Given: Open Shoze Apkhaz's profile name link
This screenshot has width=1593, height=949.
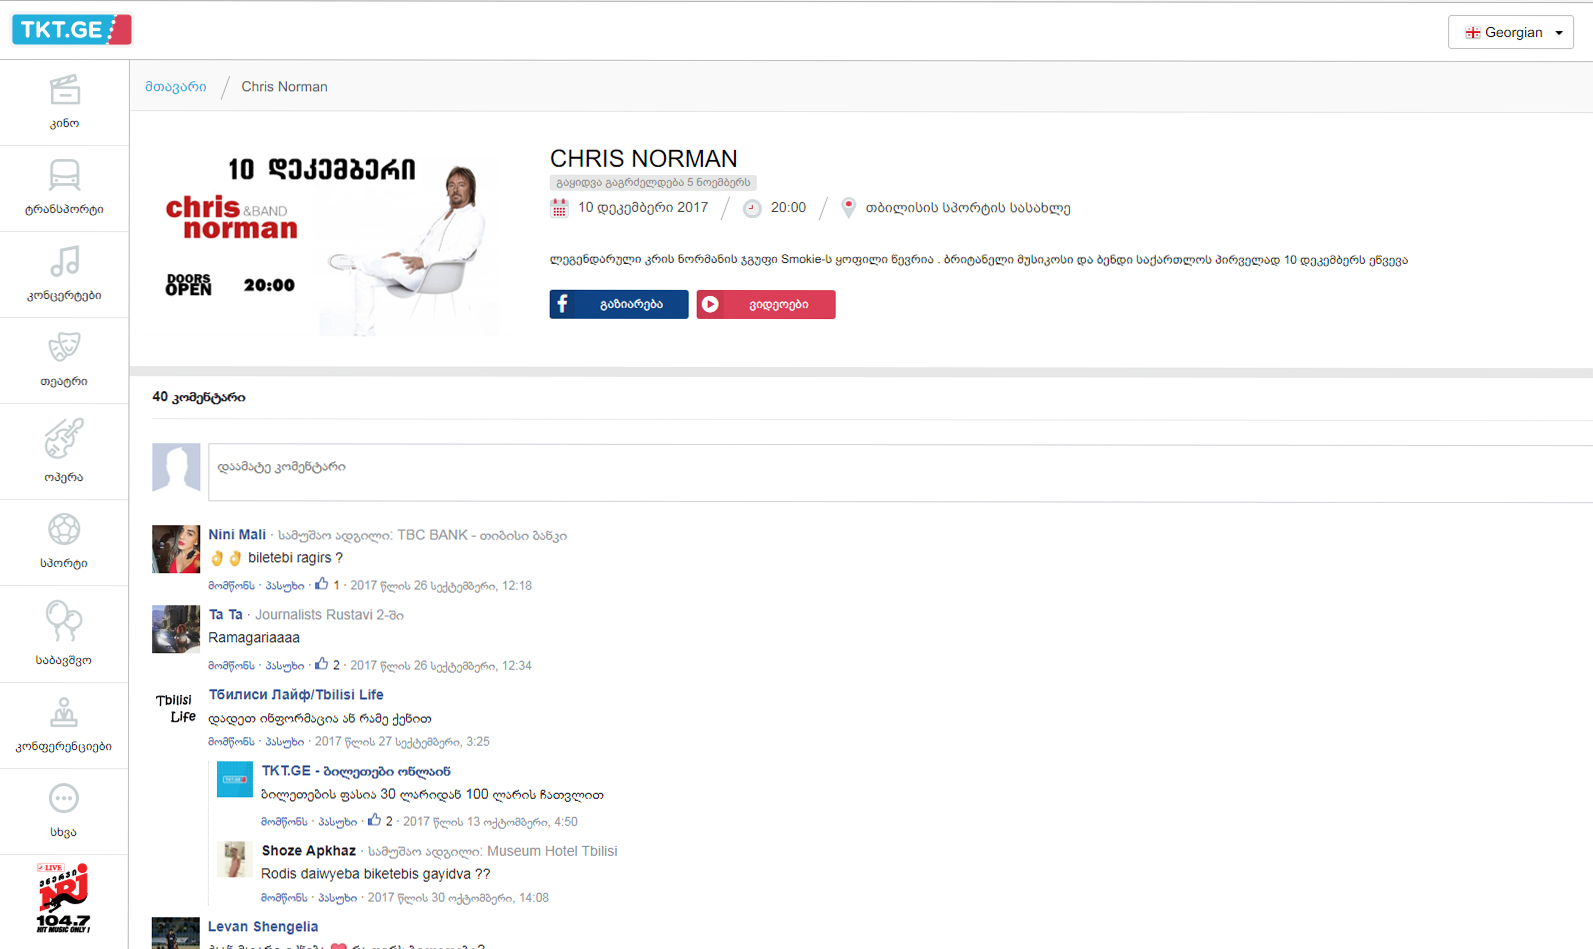Looking at the screenshot, I should (309, 851).
